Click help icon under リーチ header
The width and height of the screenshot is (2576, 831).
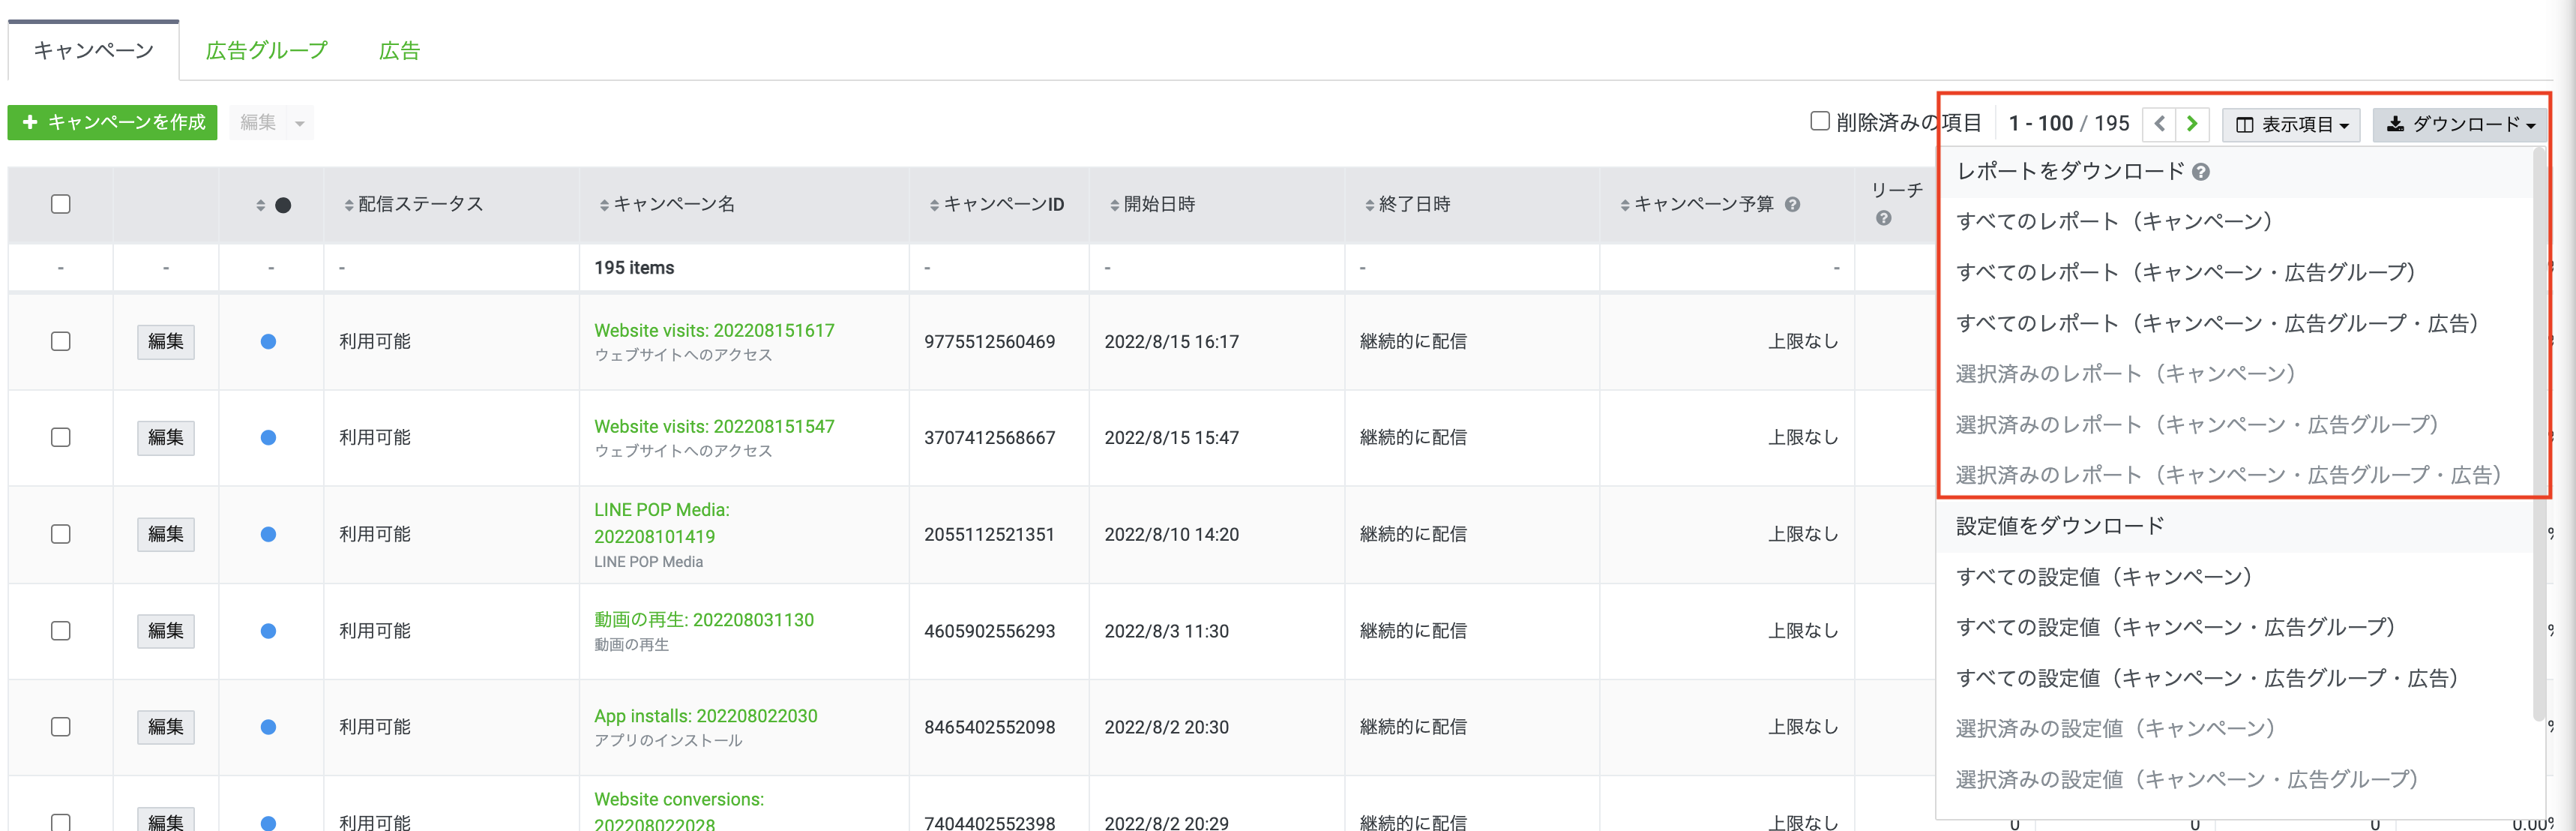coord(1883,218)
